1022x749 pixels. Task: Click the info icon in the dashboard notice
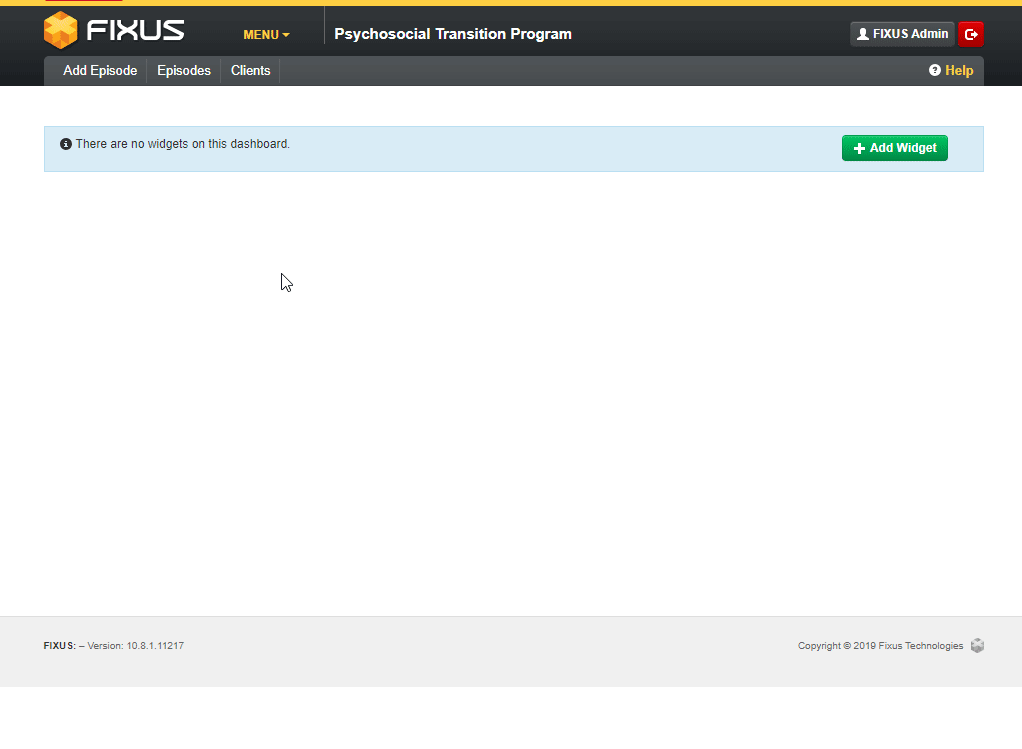[x=66, y=144]
